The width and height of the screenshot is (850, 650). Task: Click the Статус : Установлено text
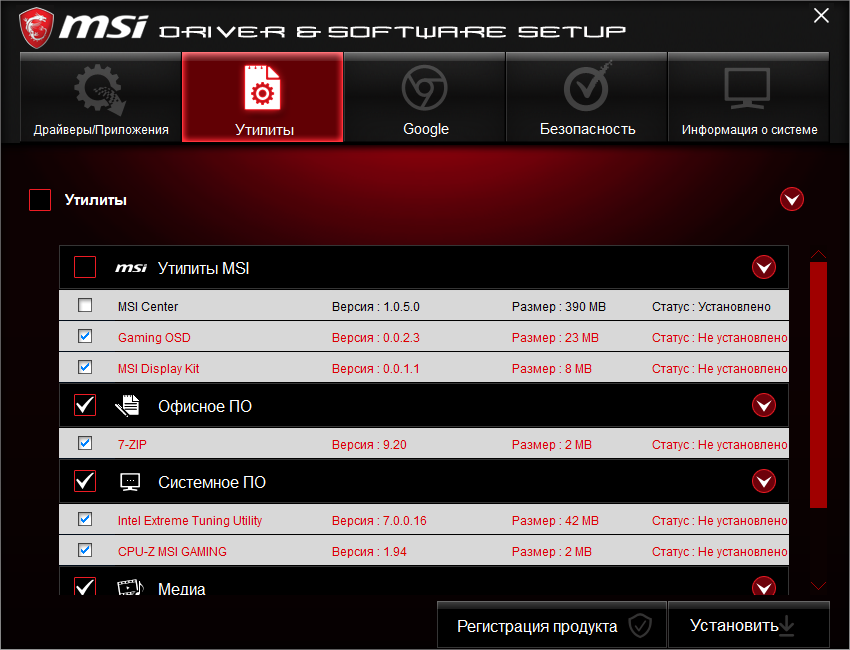711,306
